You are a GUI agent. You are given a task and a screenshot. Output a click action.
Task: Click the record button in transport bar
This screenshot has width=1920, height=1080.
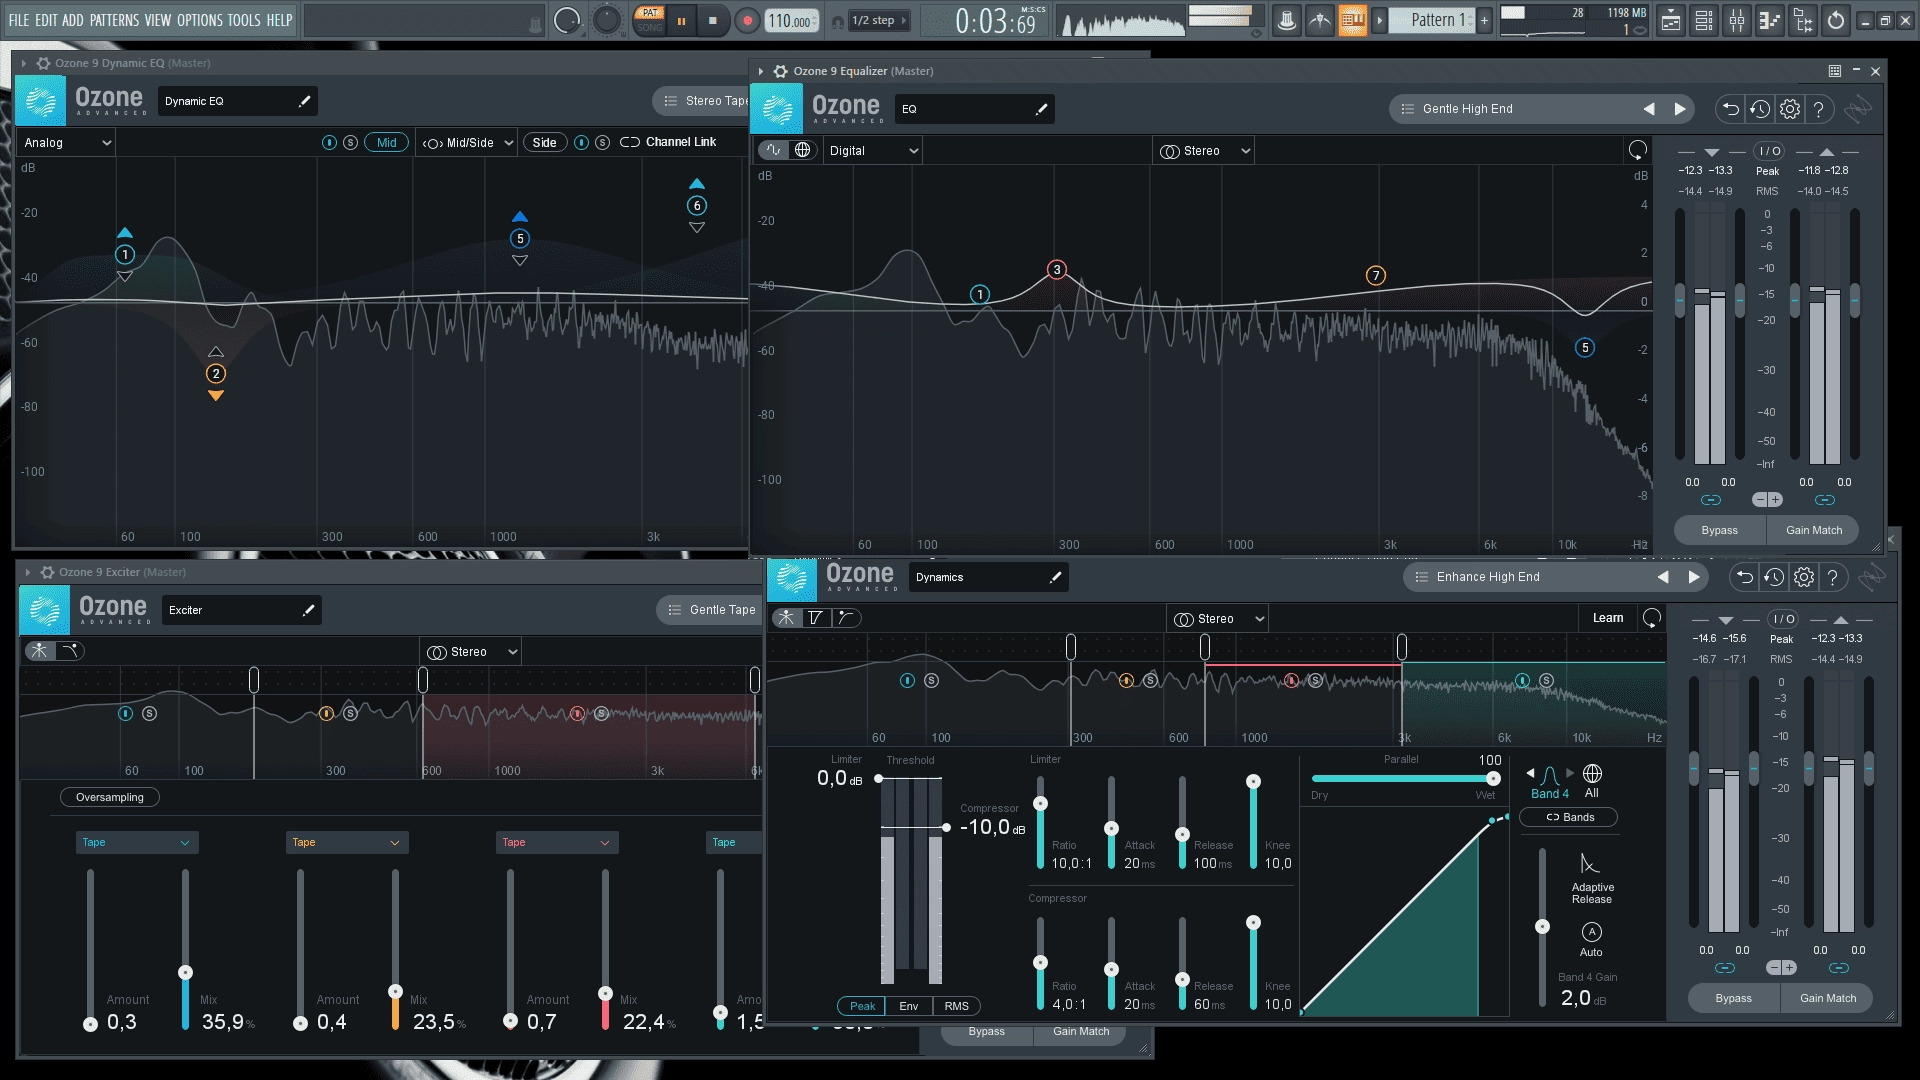[x=747, y=20]
